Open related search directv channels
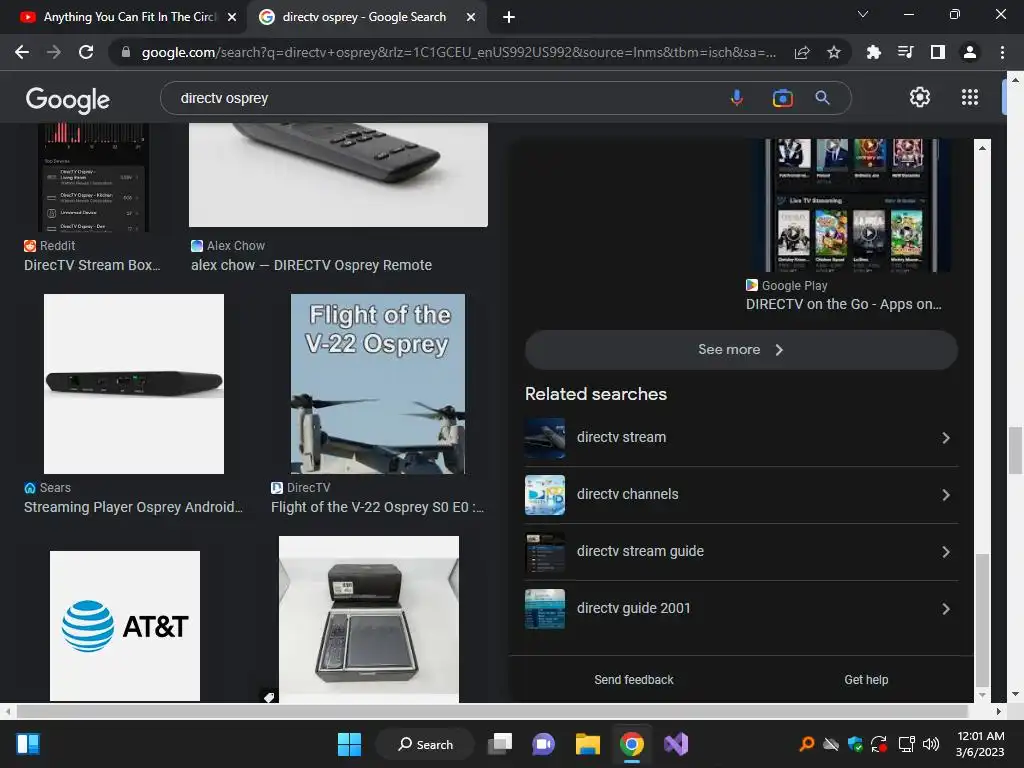Screen dimensions: 1024x768 [x=741, y=495]
